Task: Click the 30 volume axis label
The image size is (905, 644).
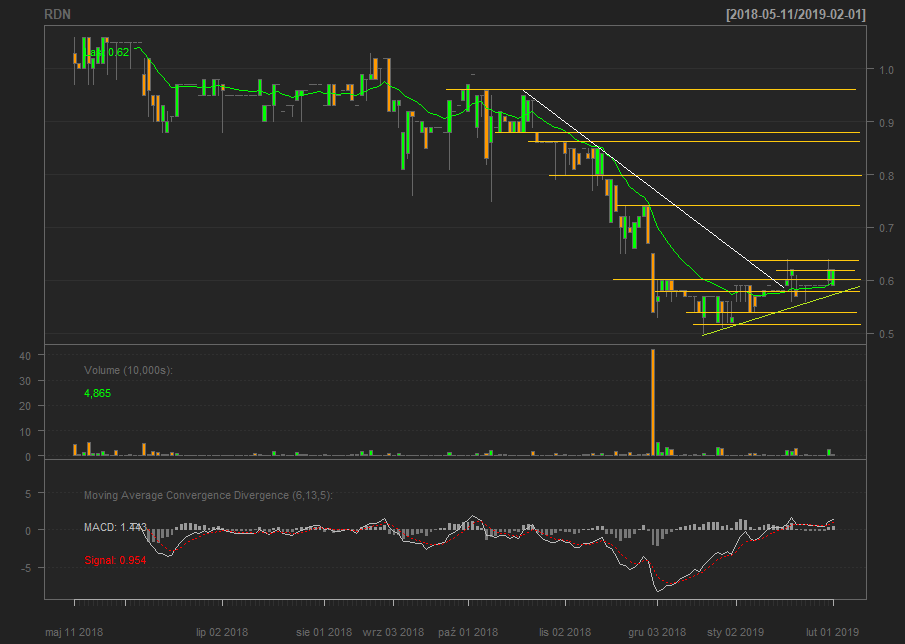Action: tap(25, 381)
